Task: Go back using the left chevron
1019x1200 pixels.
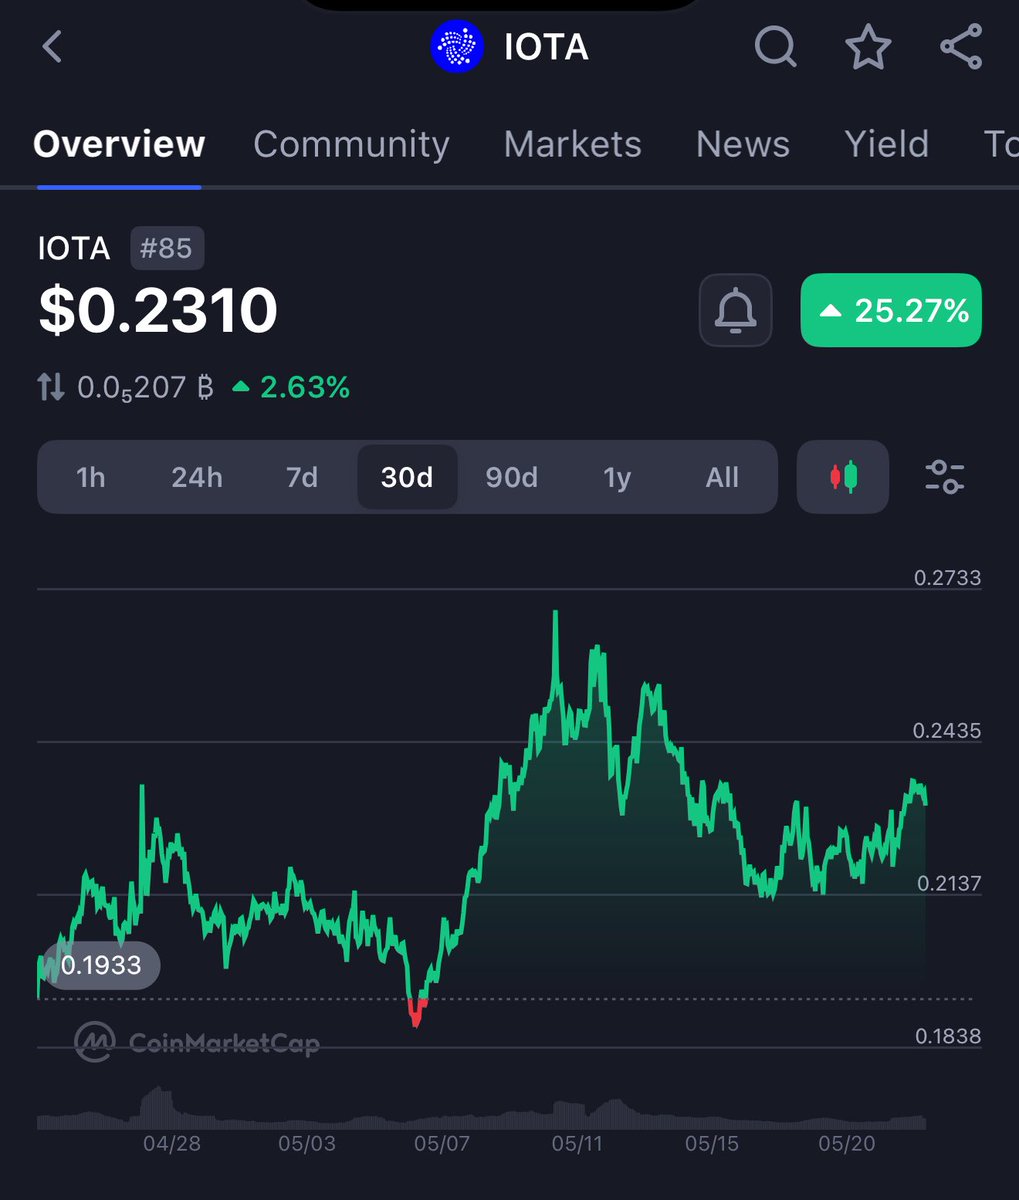Action: 52,46
